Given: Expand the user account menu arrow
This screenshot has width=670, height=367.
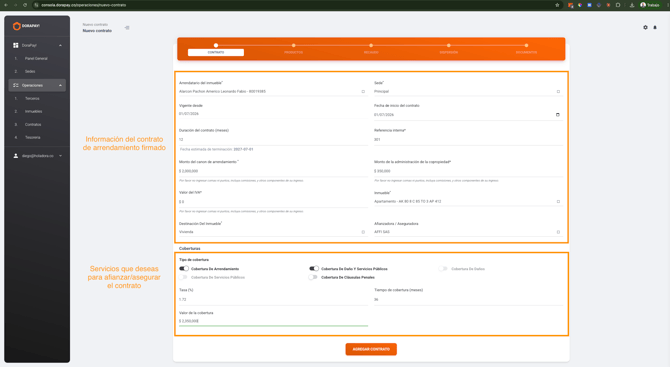Looking at the screenshot, I should coord(60,156).
